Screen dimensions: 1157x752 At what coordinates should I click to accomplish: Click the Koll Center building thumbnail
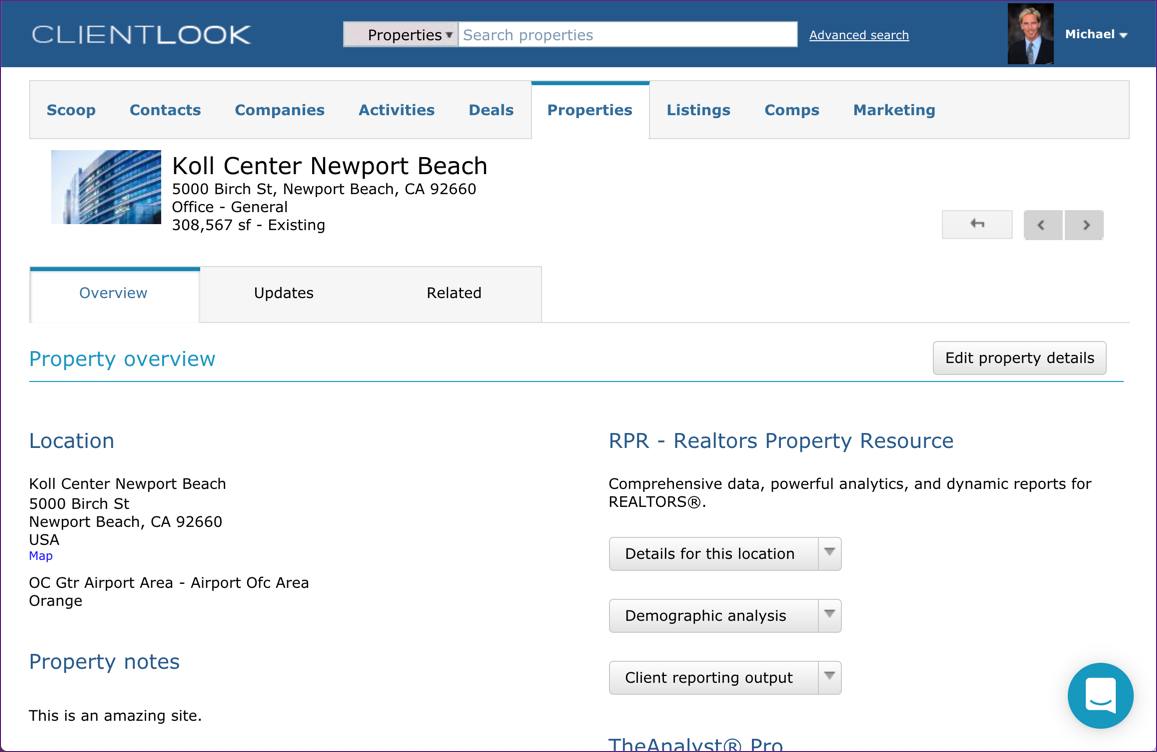click(x=105, y=187)
